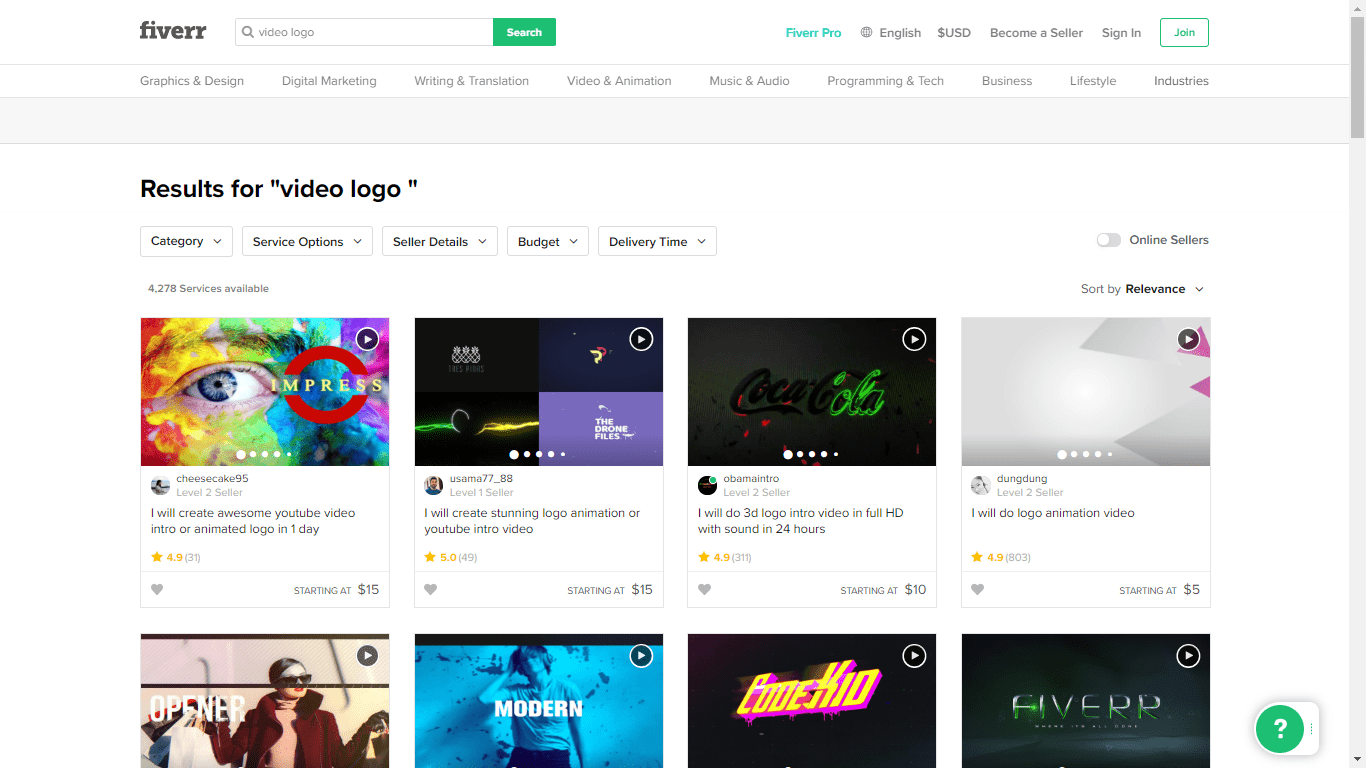Play the OPENER gig video

367,655
